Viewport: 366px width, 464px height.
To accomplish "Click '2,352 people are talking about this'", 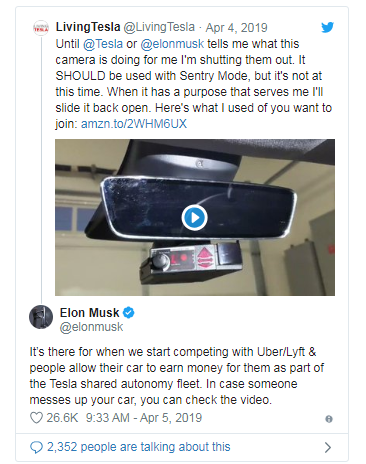I will coord(139,447).
